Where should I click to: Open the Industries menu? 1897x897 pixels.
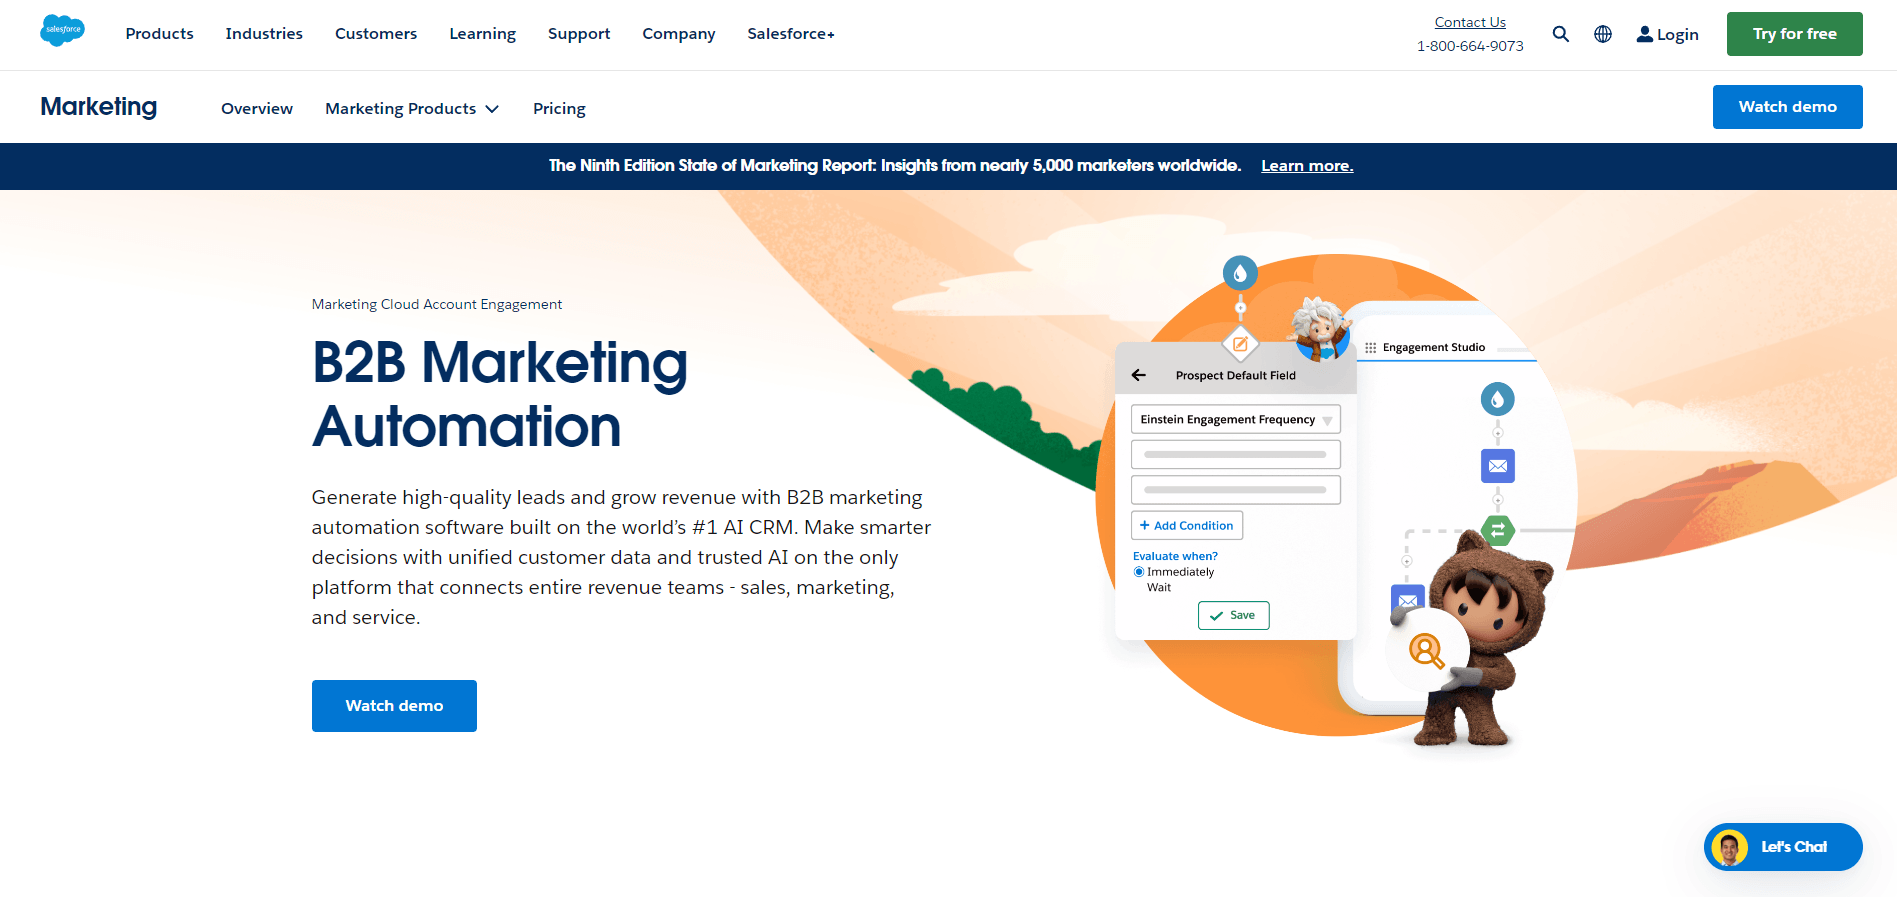264,33
